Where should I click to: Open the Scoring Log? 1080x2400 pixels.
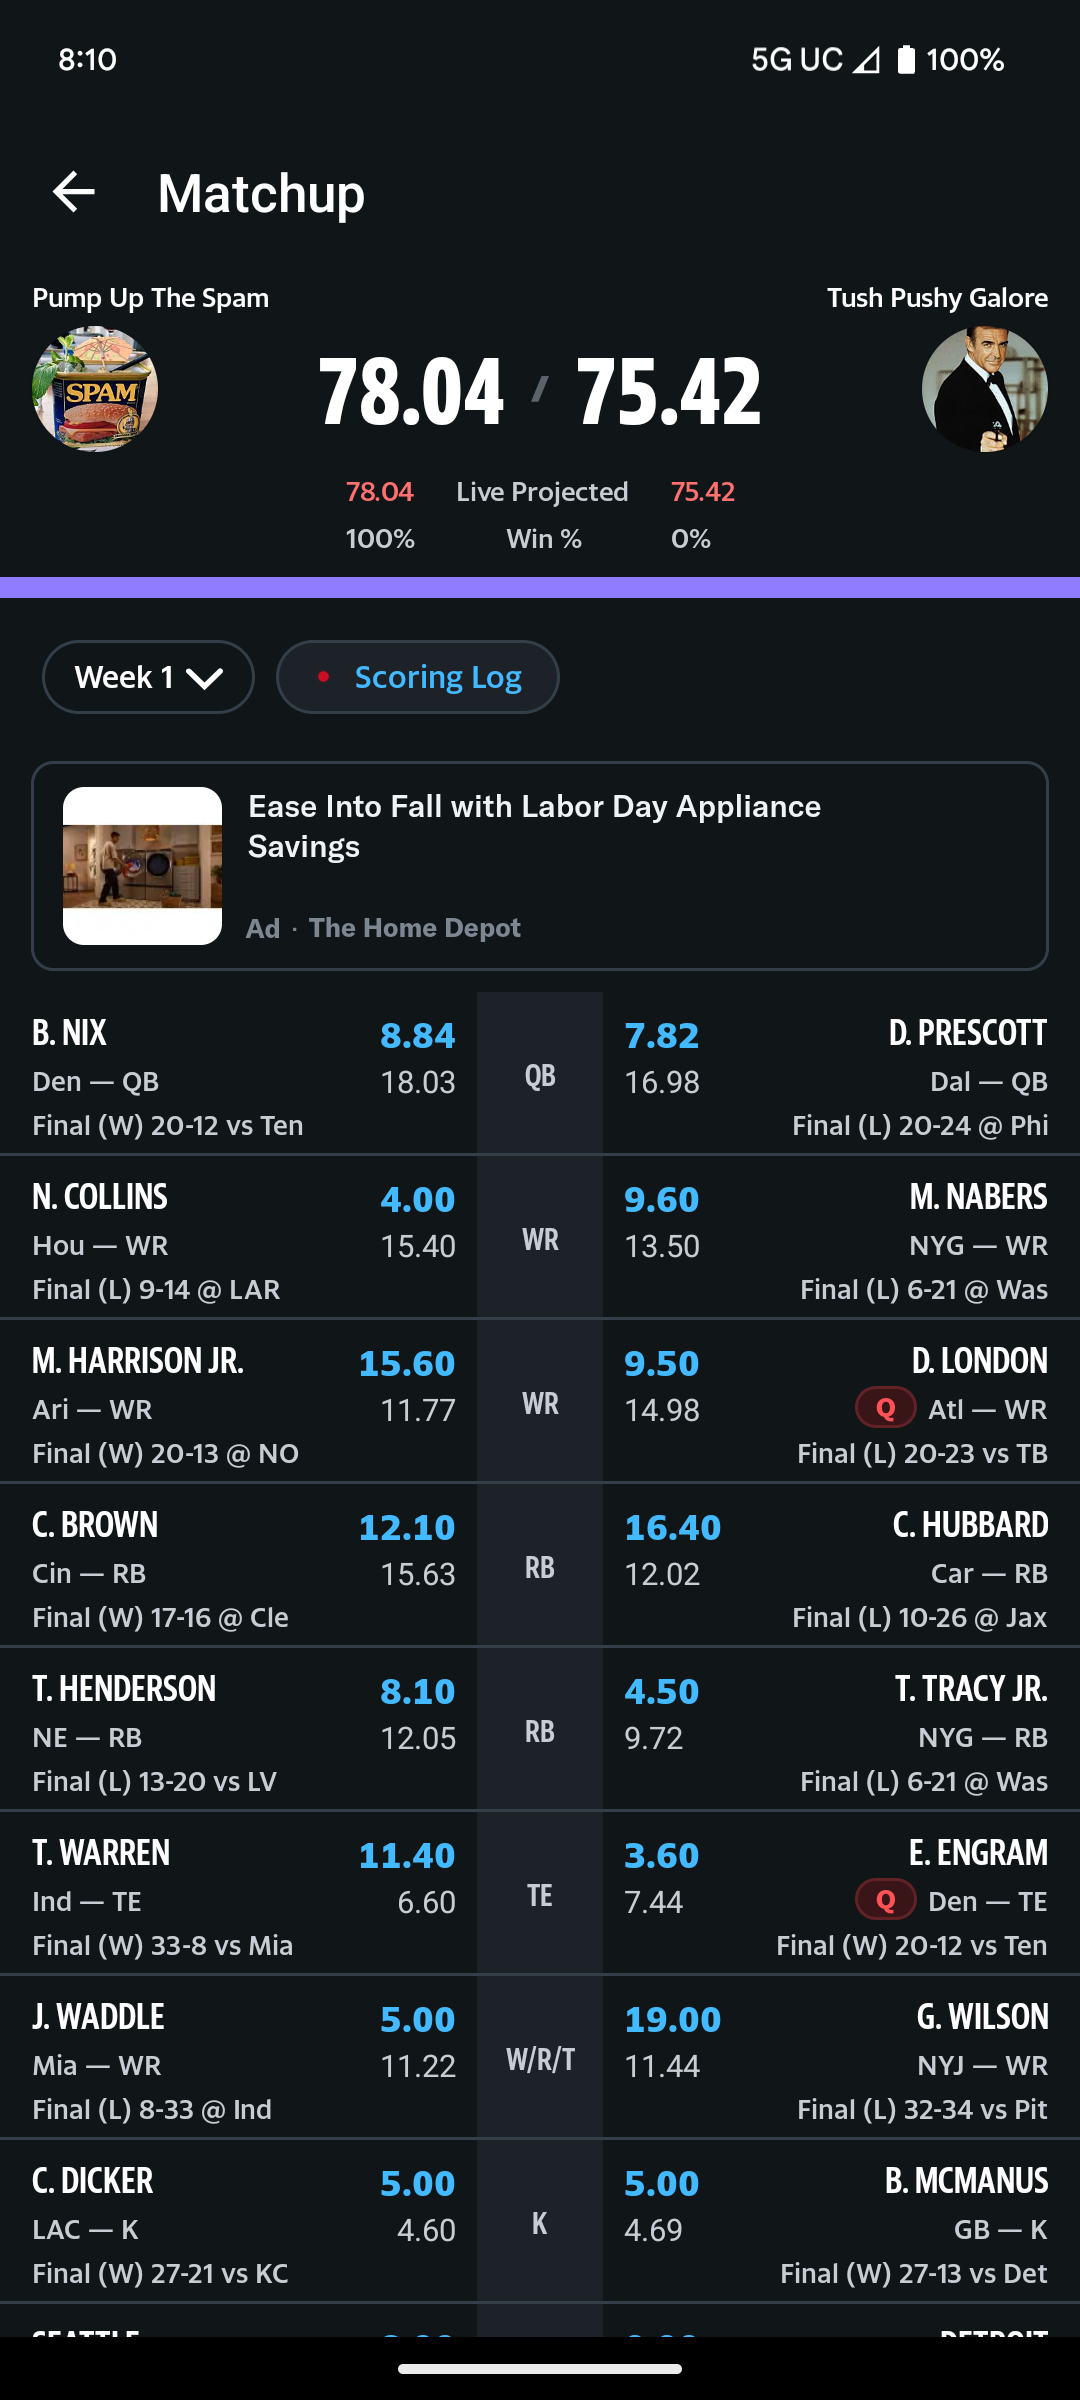[x=418, y=677]
